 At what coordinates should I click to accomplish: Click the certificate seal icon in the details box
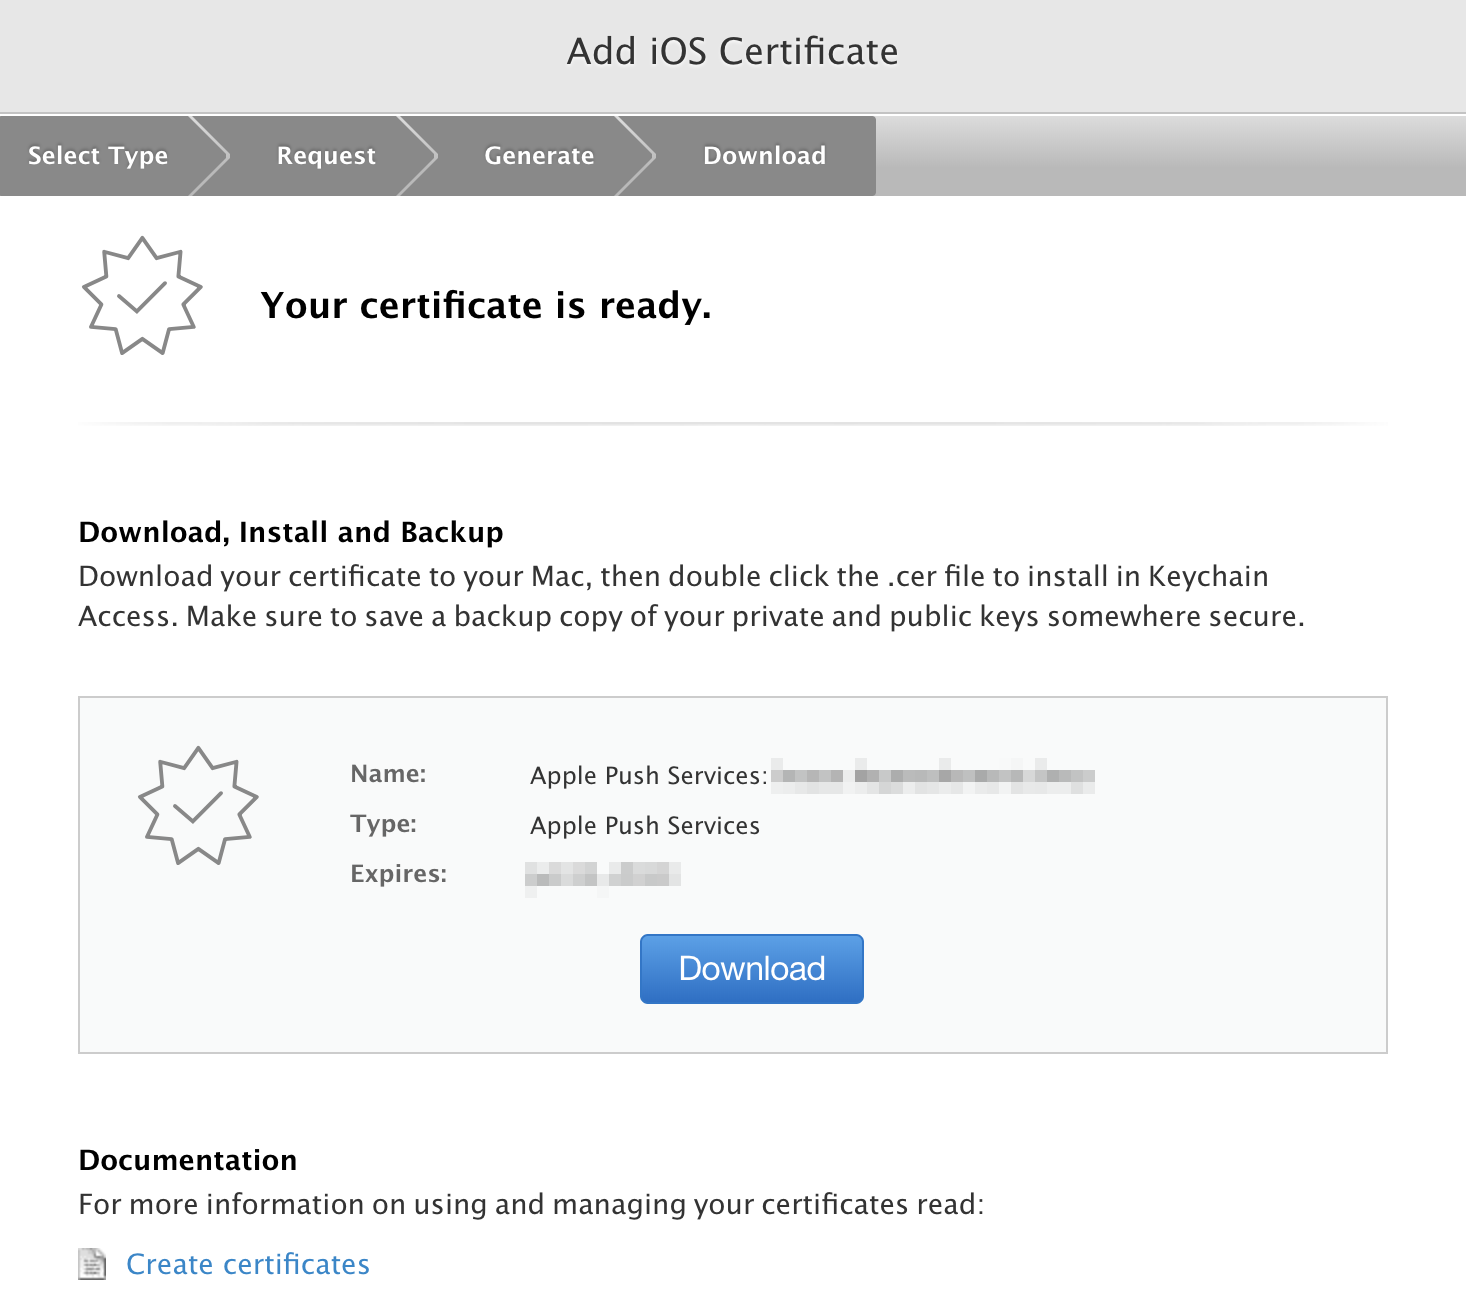click(x=199, y=806)
